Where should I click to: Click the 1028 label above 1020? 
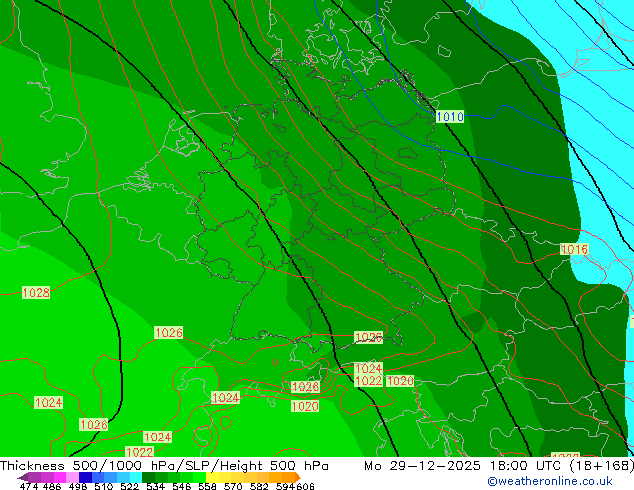point(305,387)
